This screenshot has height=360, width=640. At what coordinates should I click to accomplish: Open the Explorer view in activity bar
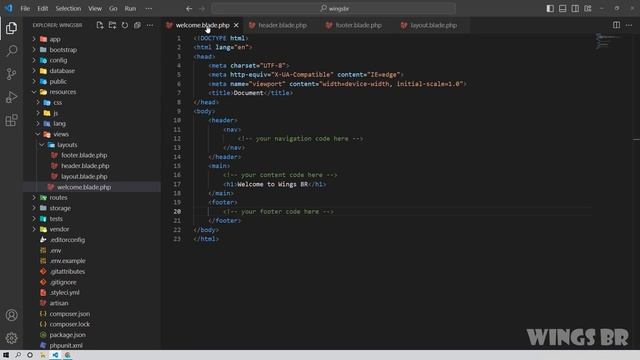pos(11,28)
